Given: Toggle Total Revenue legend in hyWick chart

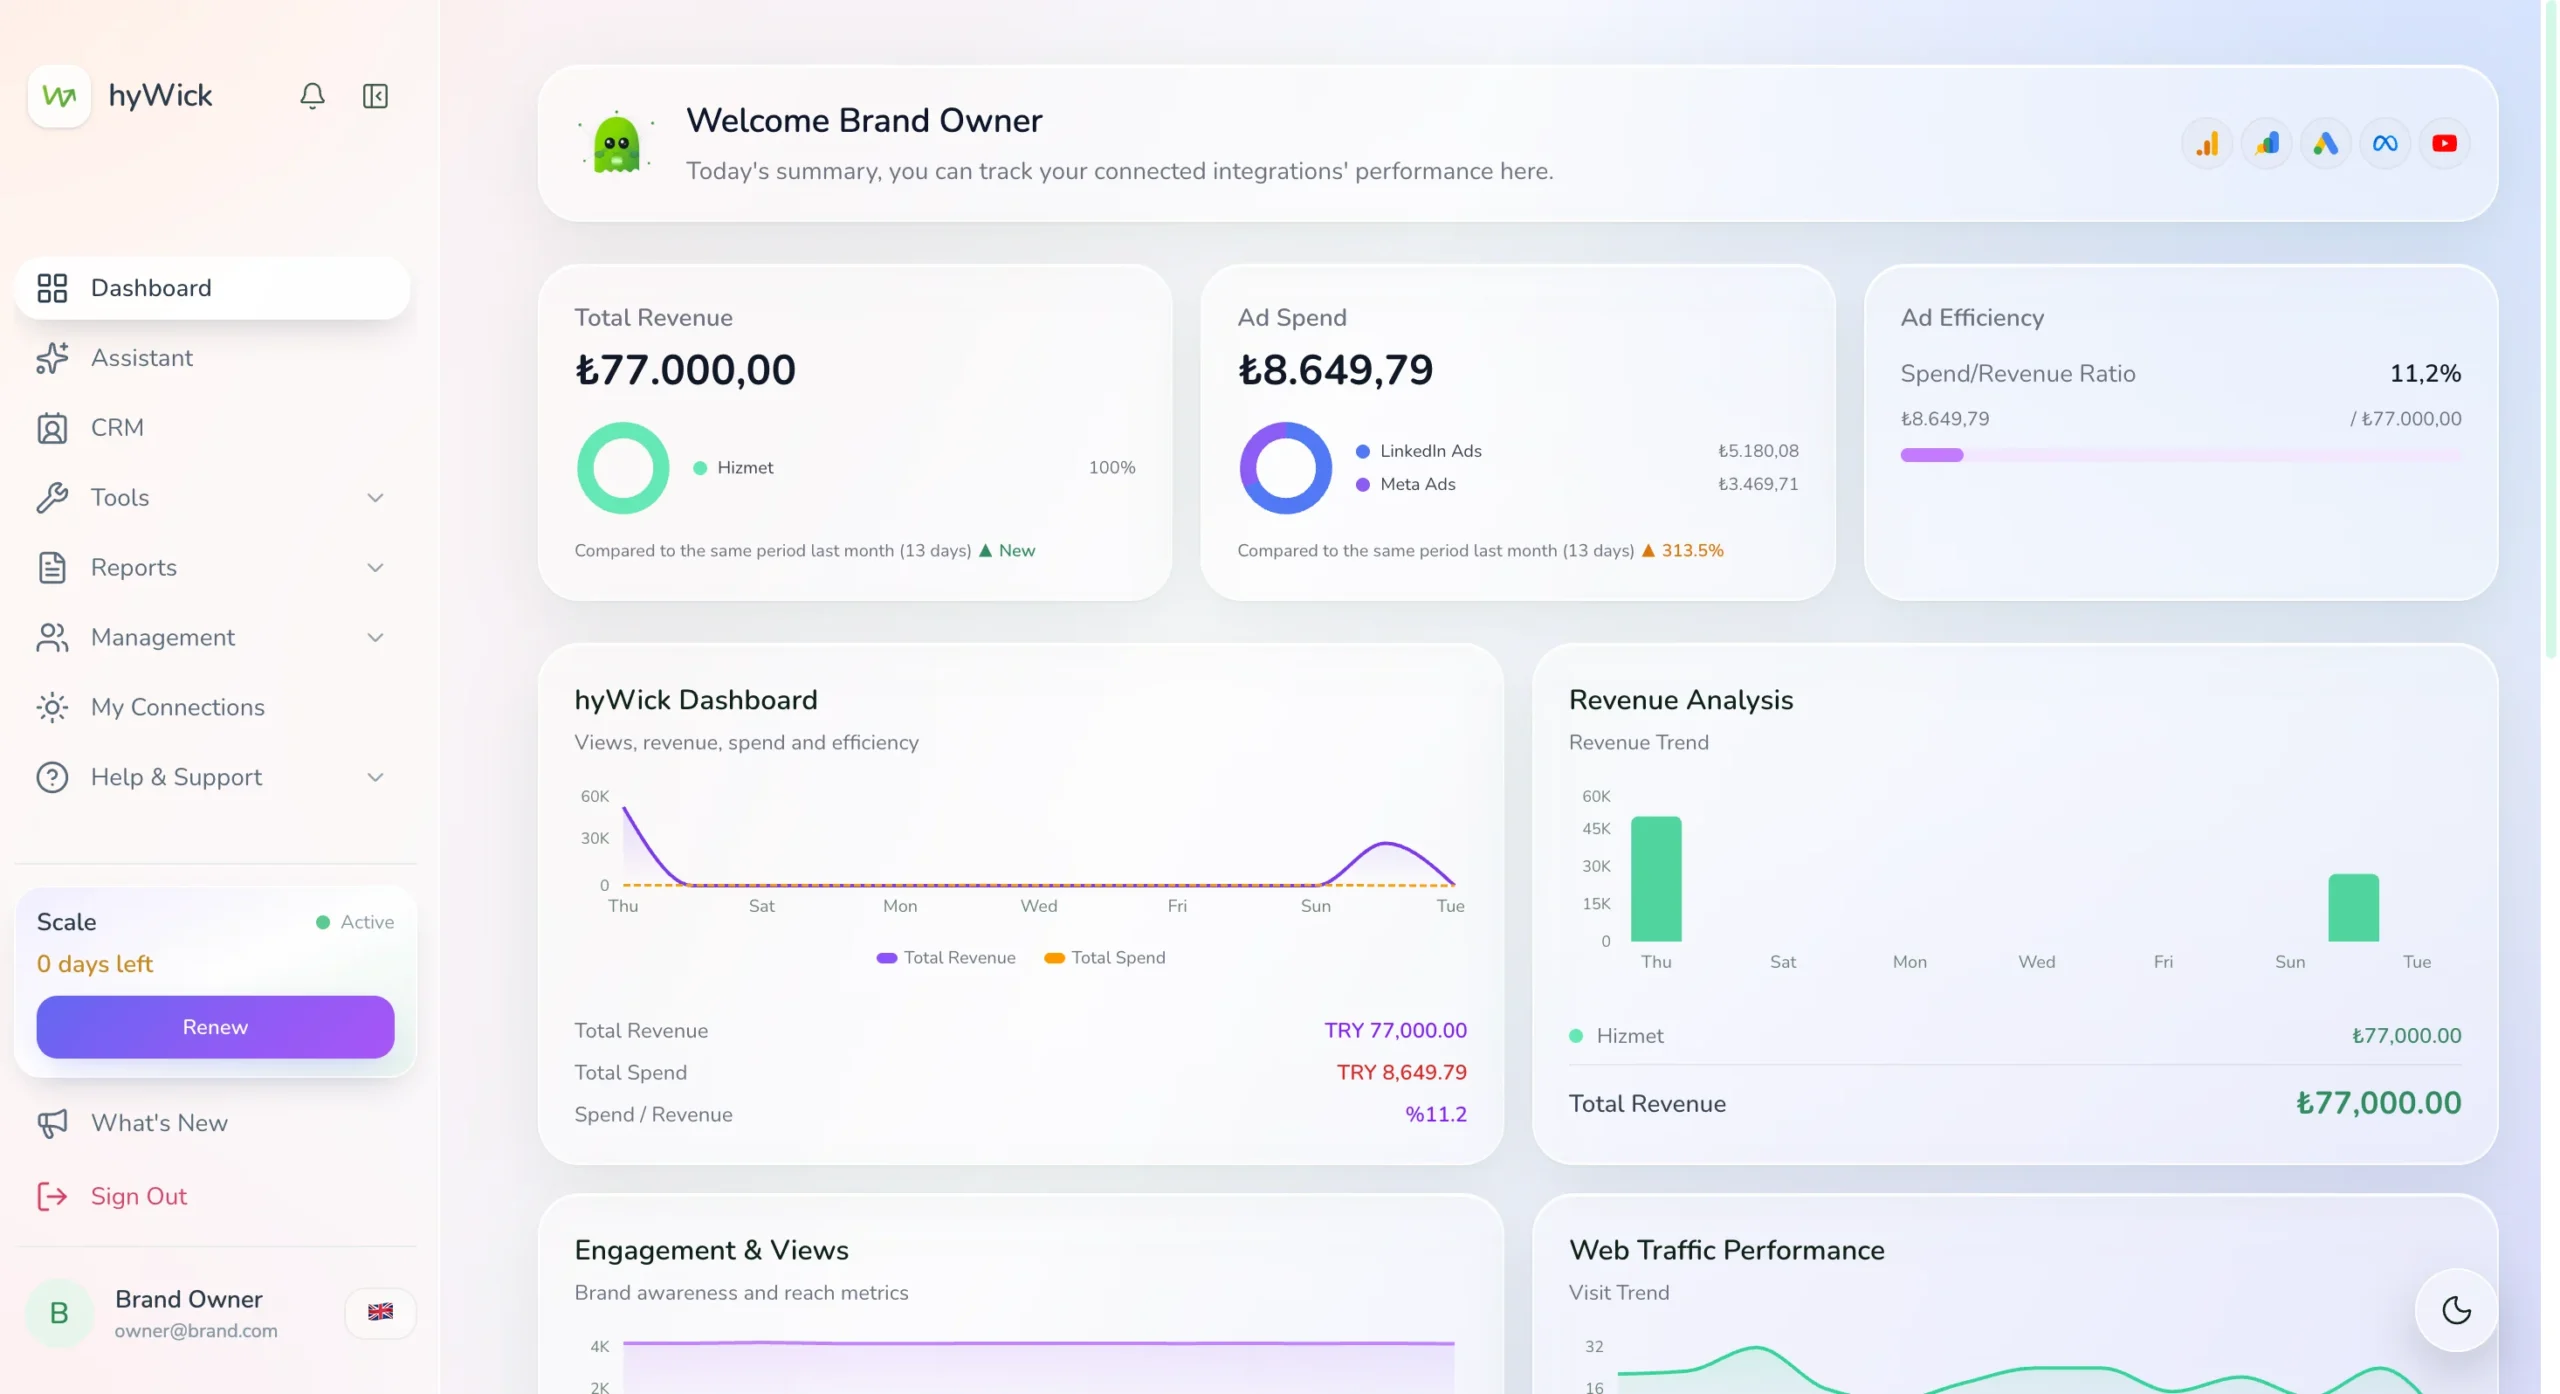Looking at the screenshot, I should coord(945,958).
